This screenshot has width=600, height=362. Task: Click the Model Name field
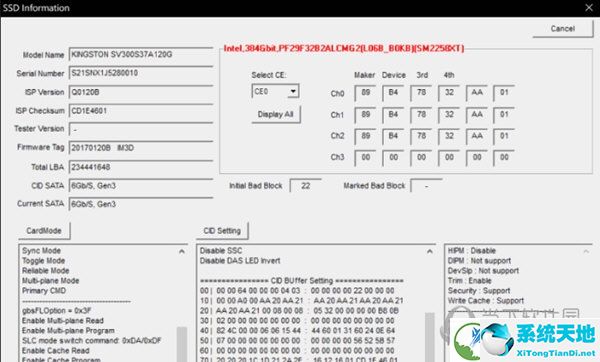click(x=141, y=54)
